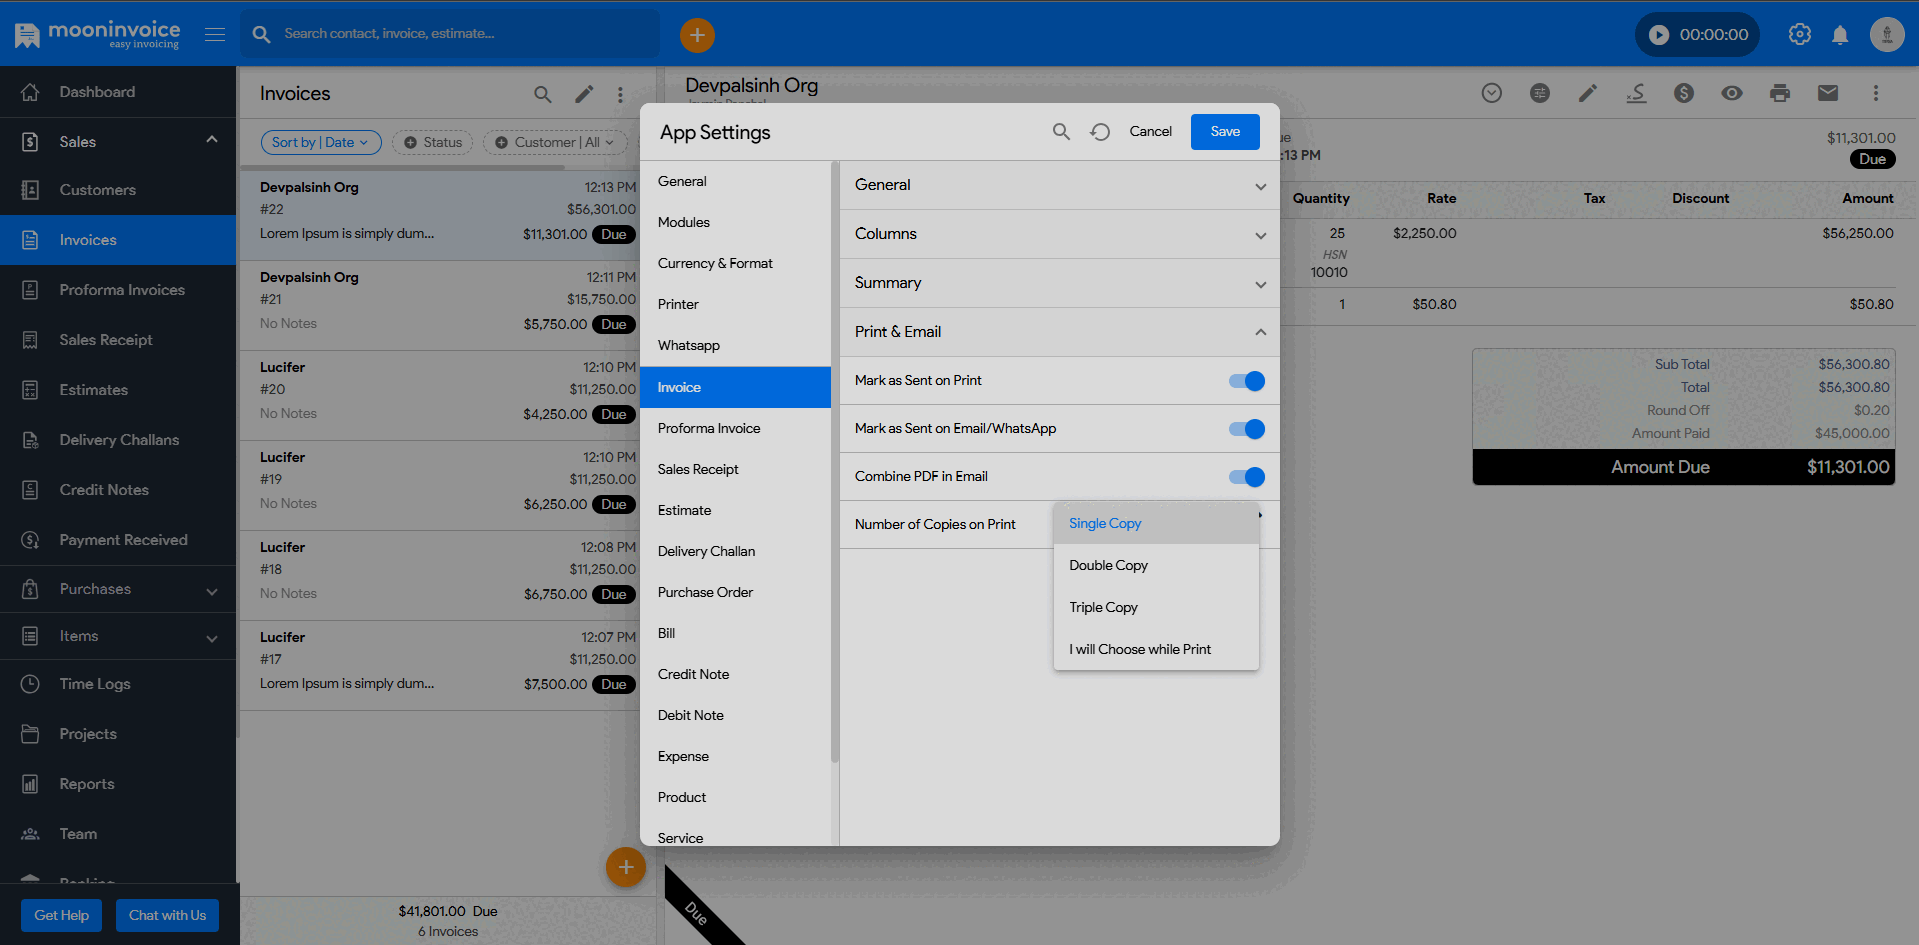Open the settings gear in top bar
The width and height of the screenshot is (1919, 945).
1800,35
